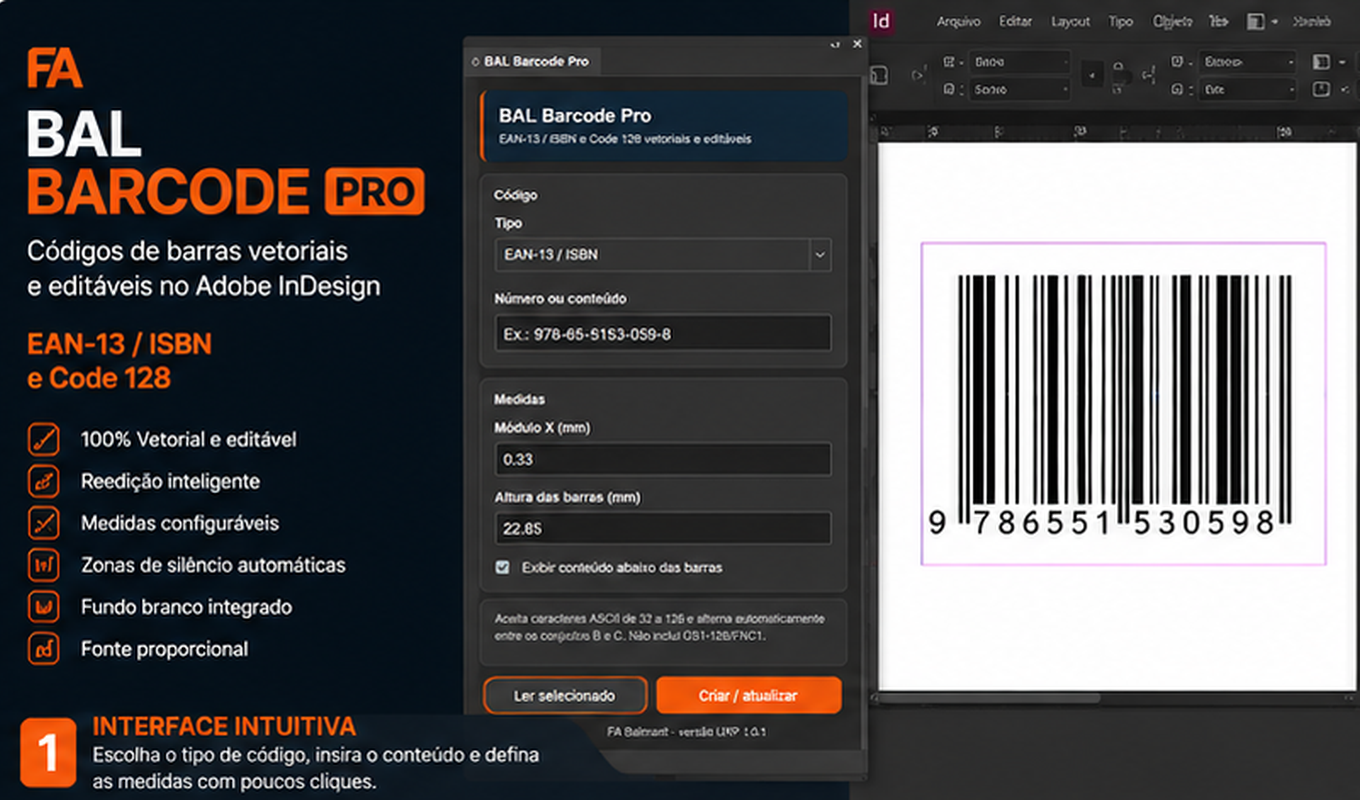Click the horizontal scrollbar under the InDesign document
Screen dimensions: 1360x800
click(990, 697)
